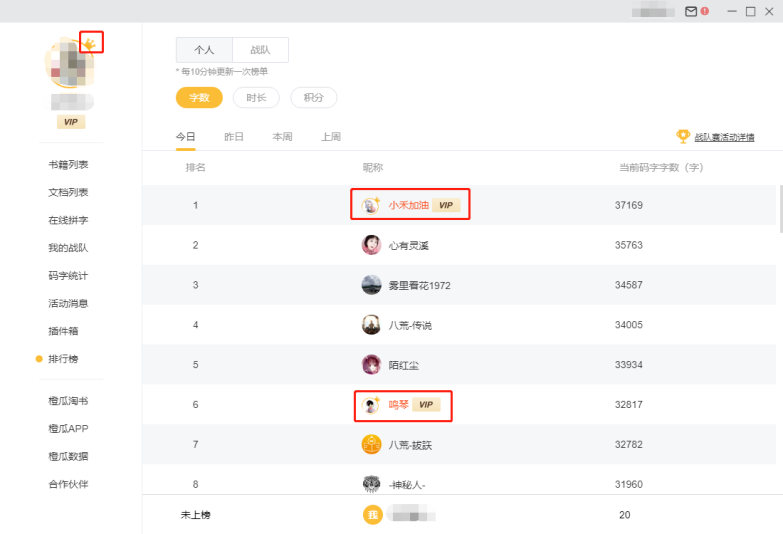Open 战队赛活动详情 link
The height and width of the screenshot is (534, 783).
pyautogui.click(x=724, y=137)
